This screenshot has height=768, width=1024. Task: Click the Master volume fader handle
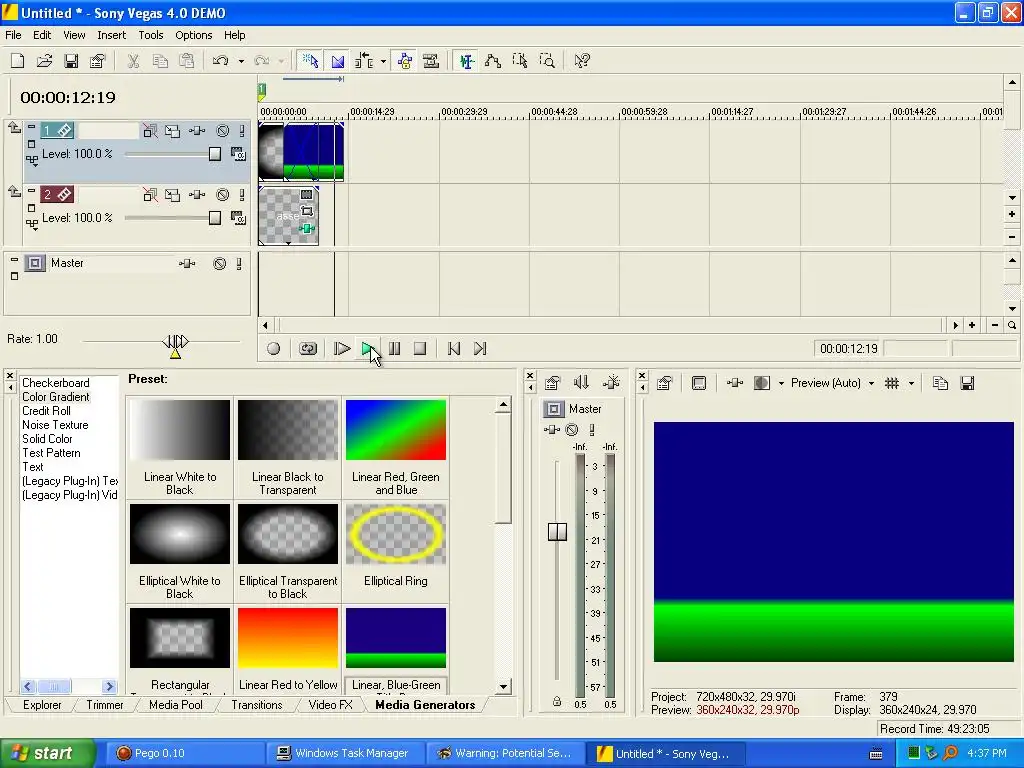557,532
